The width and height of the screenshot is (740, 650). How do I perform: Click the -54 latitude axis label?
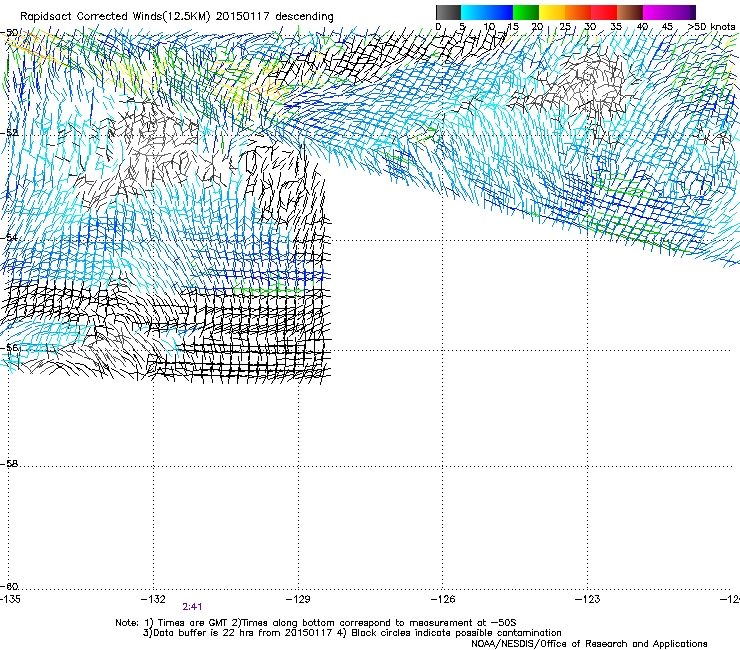click(9, 237)
